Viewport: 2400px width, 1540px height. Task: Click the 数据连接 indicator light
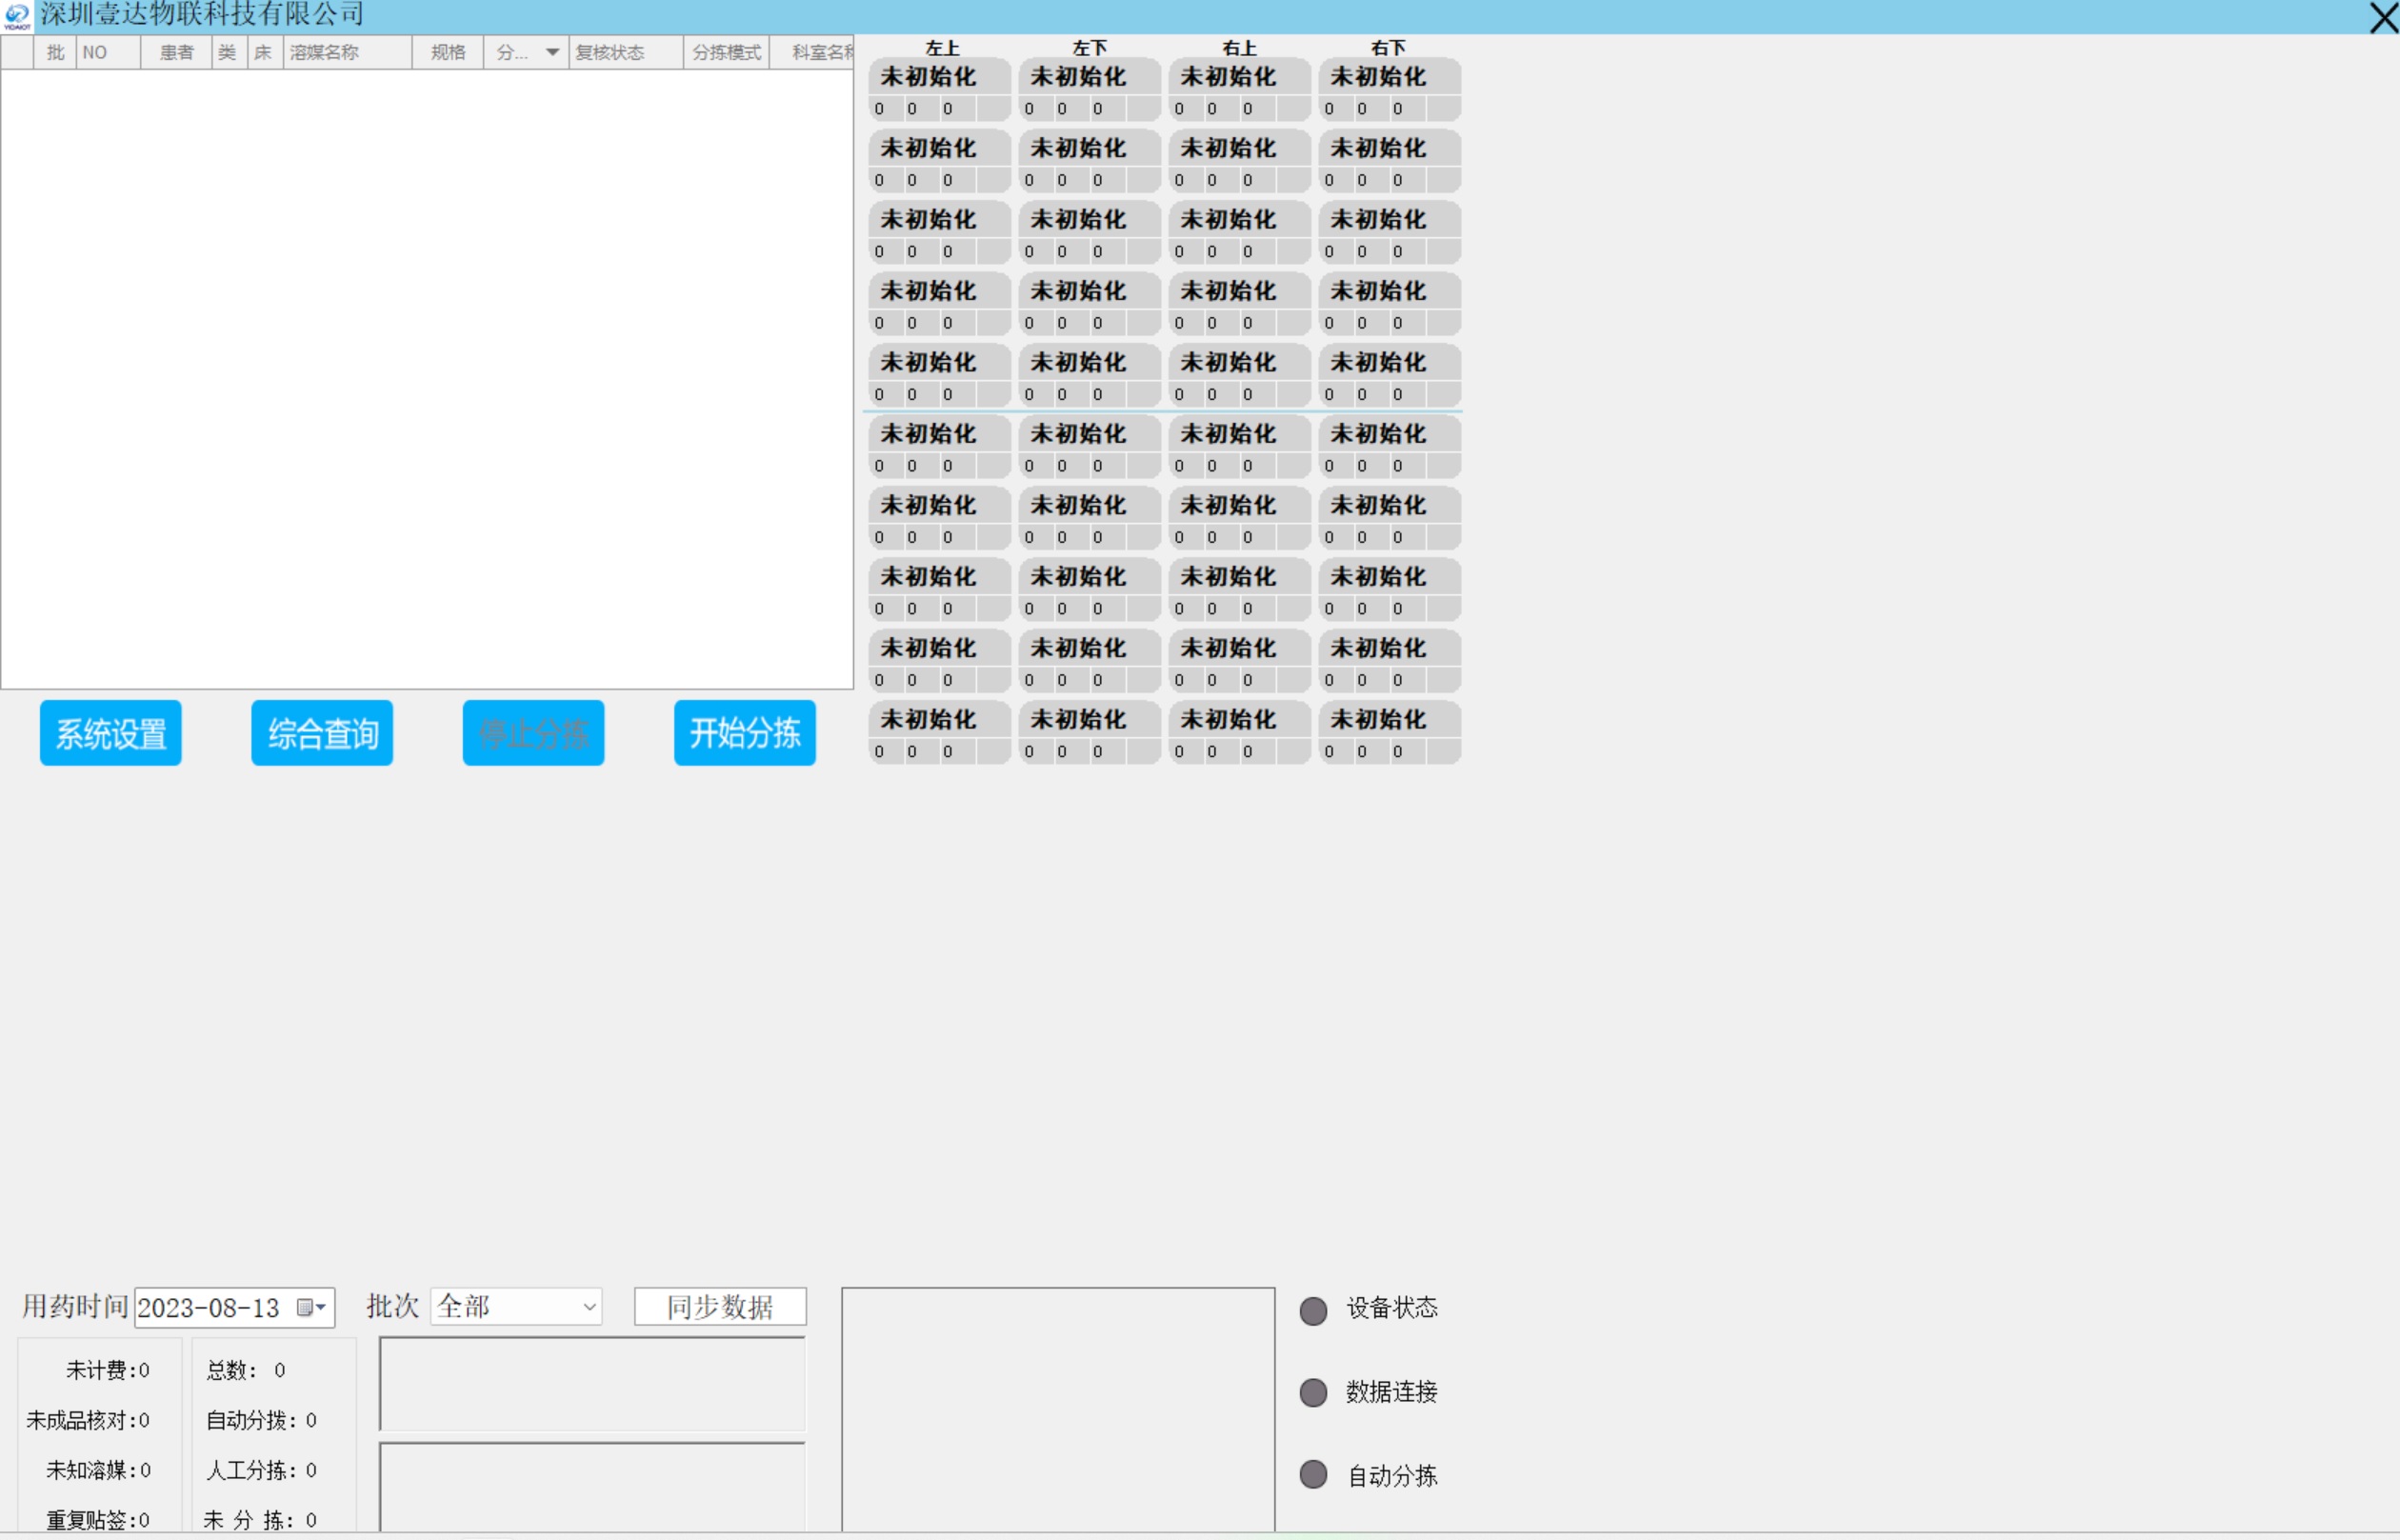click(x=1313, y=1393)
